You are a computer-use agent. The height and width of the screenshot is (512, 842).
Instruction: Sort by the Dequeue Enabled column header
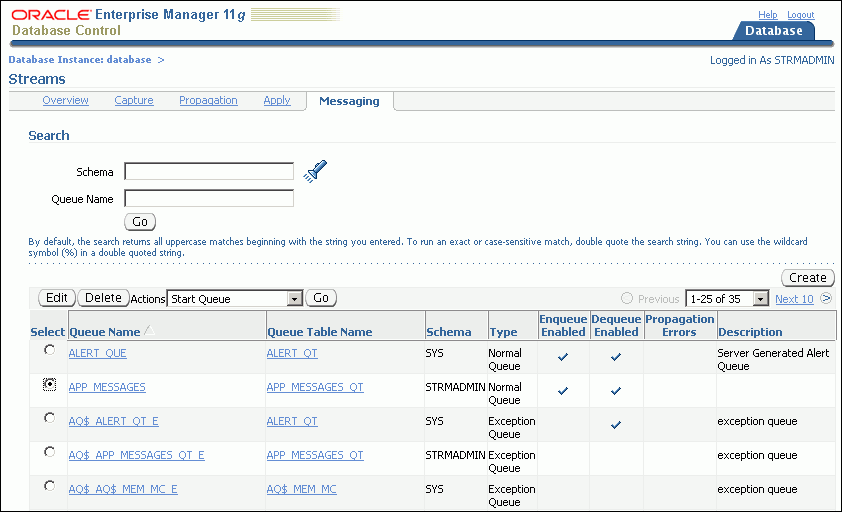616,326
